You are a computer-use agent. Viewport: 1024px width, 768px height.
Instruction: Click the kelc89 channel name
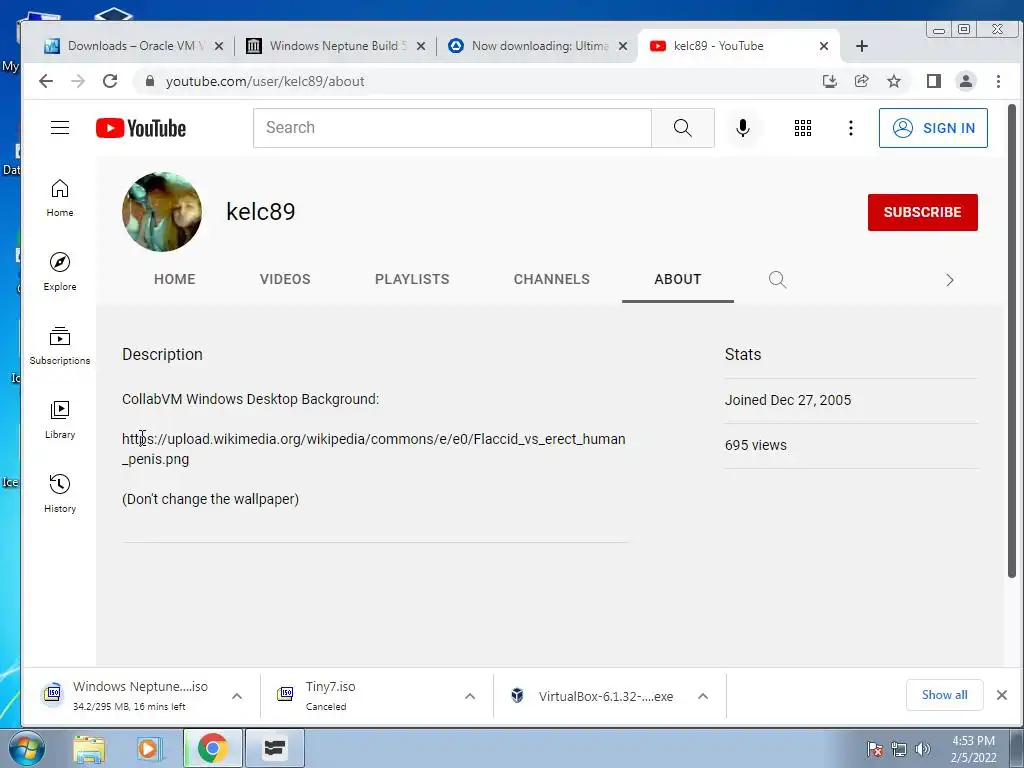pyautogui.click(x=261, y=212)
